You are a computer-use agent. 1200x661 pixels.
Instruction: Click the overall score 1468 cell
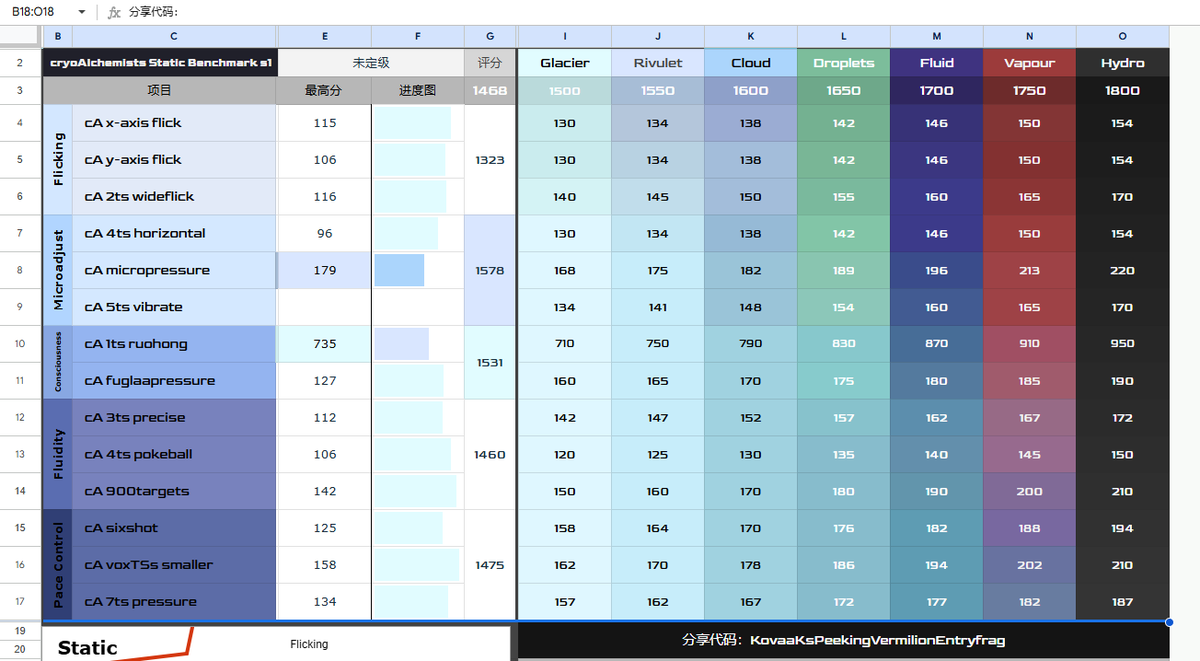pyautogui.click(x=490, y=90)
